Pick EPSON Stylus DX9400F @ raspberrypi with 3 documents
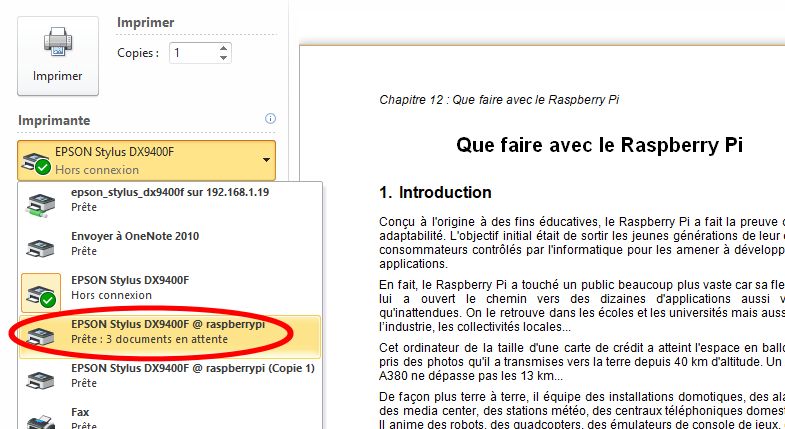This screenshot has height=429, width=785. click(170, 337)
